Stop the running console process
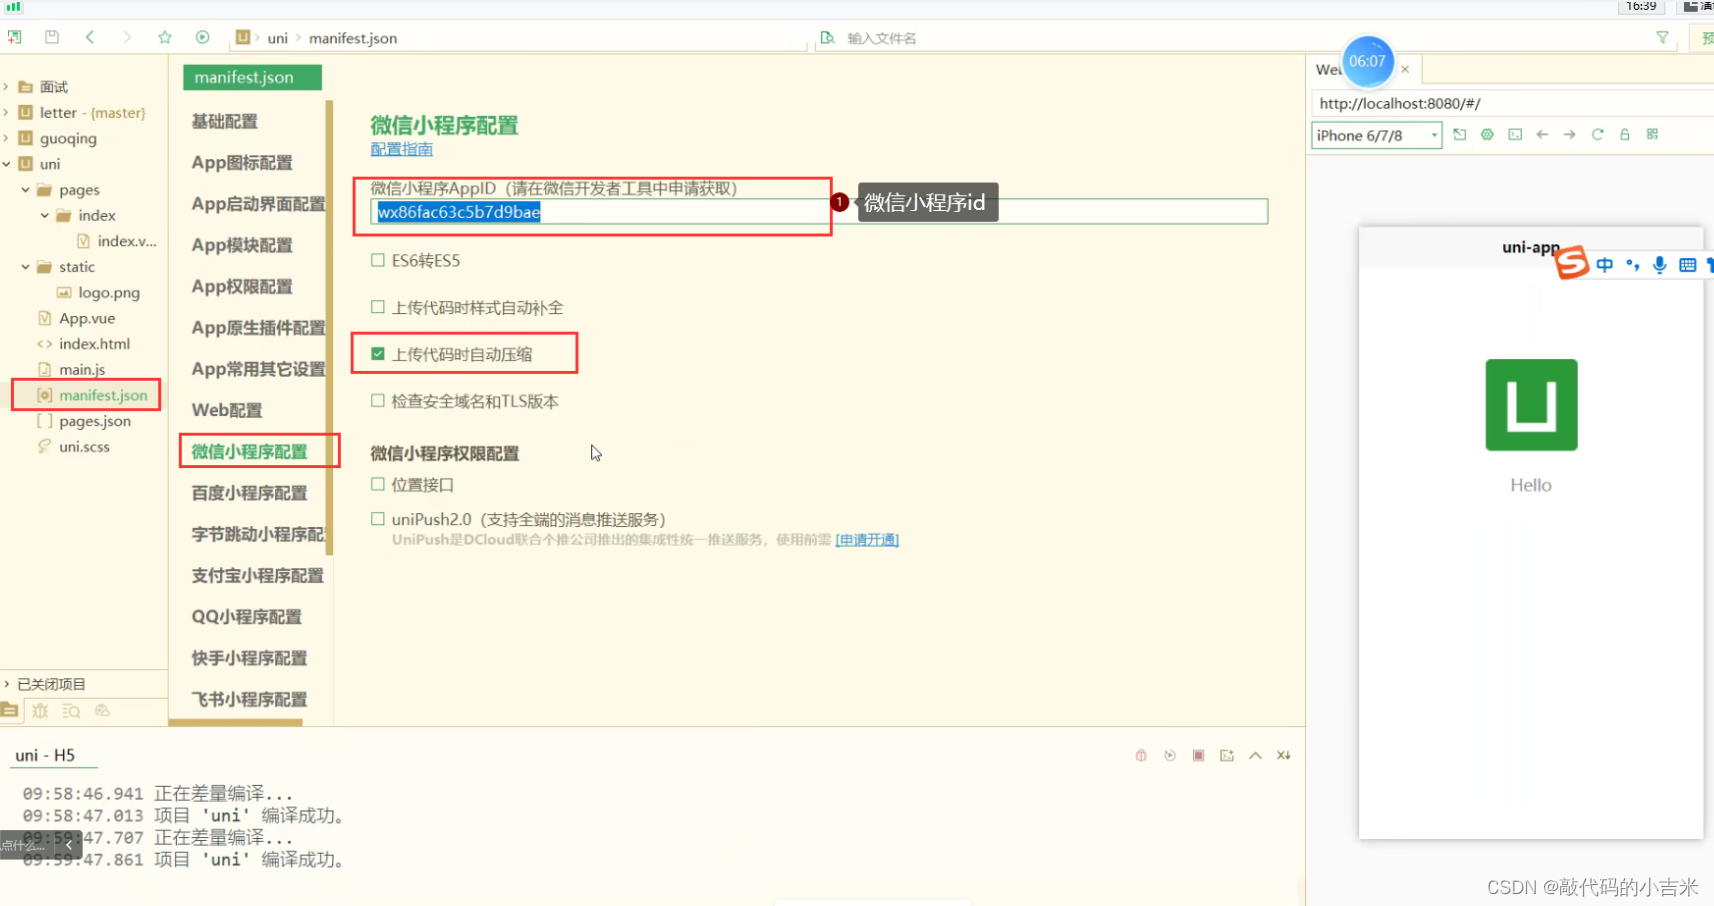Viewport: 1714px width, 906px height. (1198, 755)
